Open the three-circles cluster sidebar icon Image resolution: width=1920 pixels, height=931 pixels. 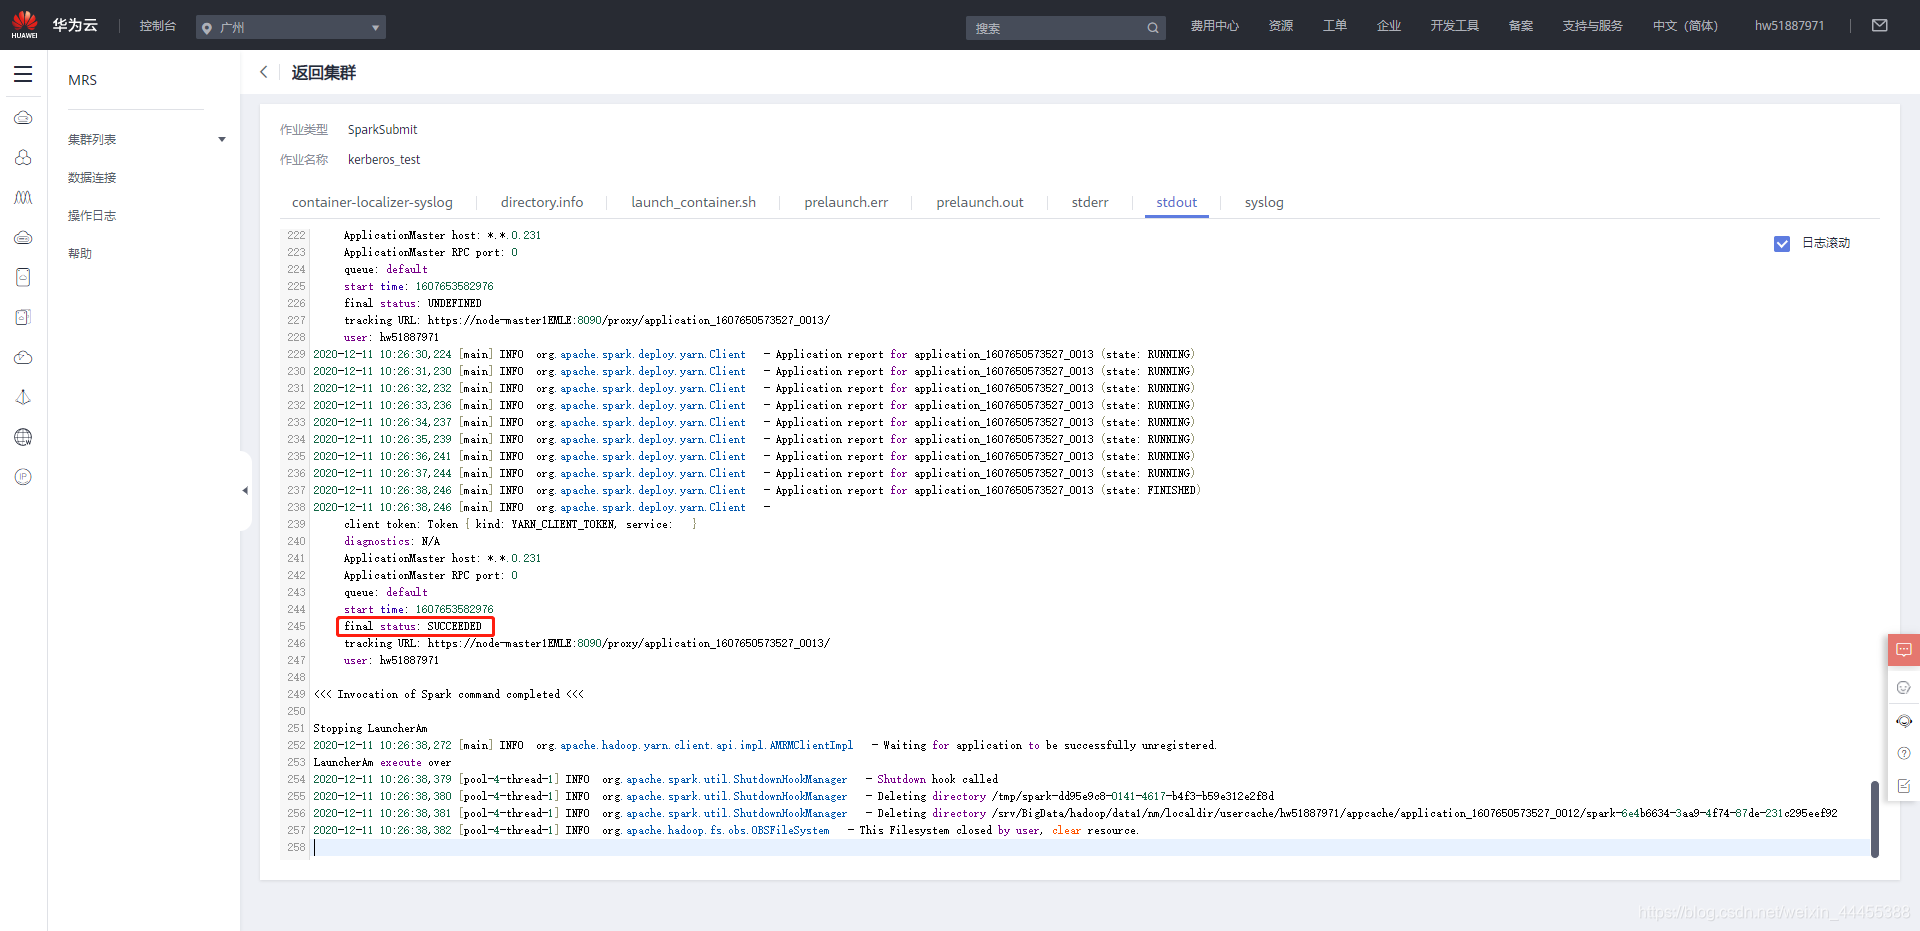(x=23, y=158)
